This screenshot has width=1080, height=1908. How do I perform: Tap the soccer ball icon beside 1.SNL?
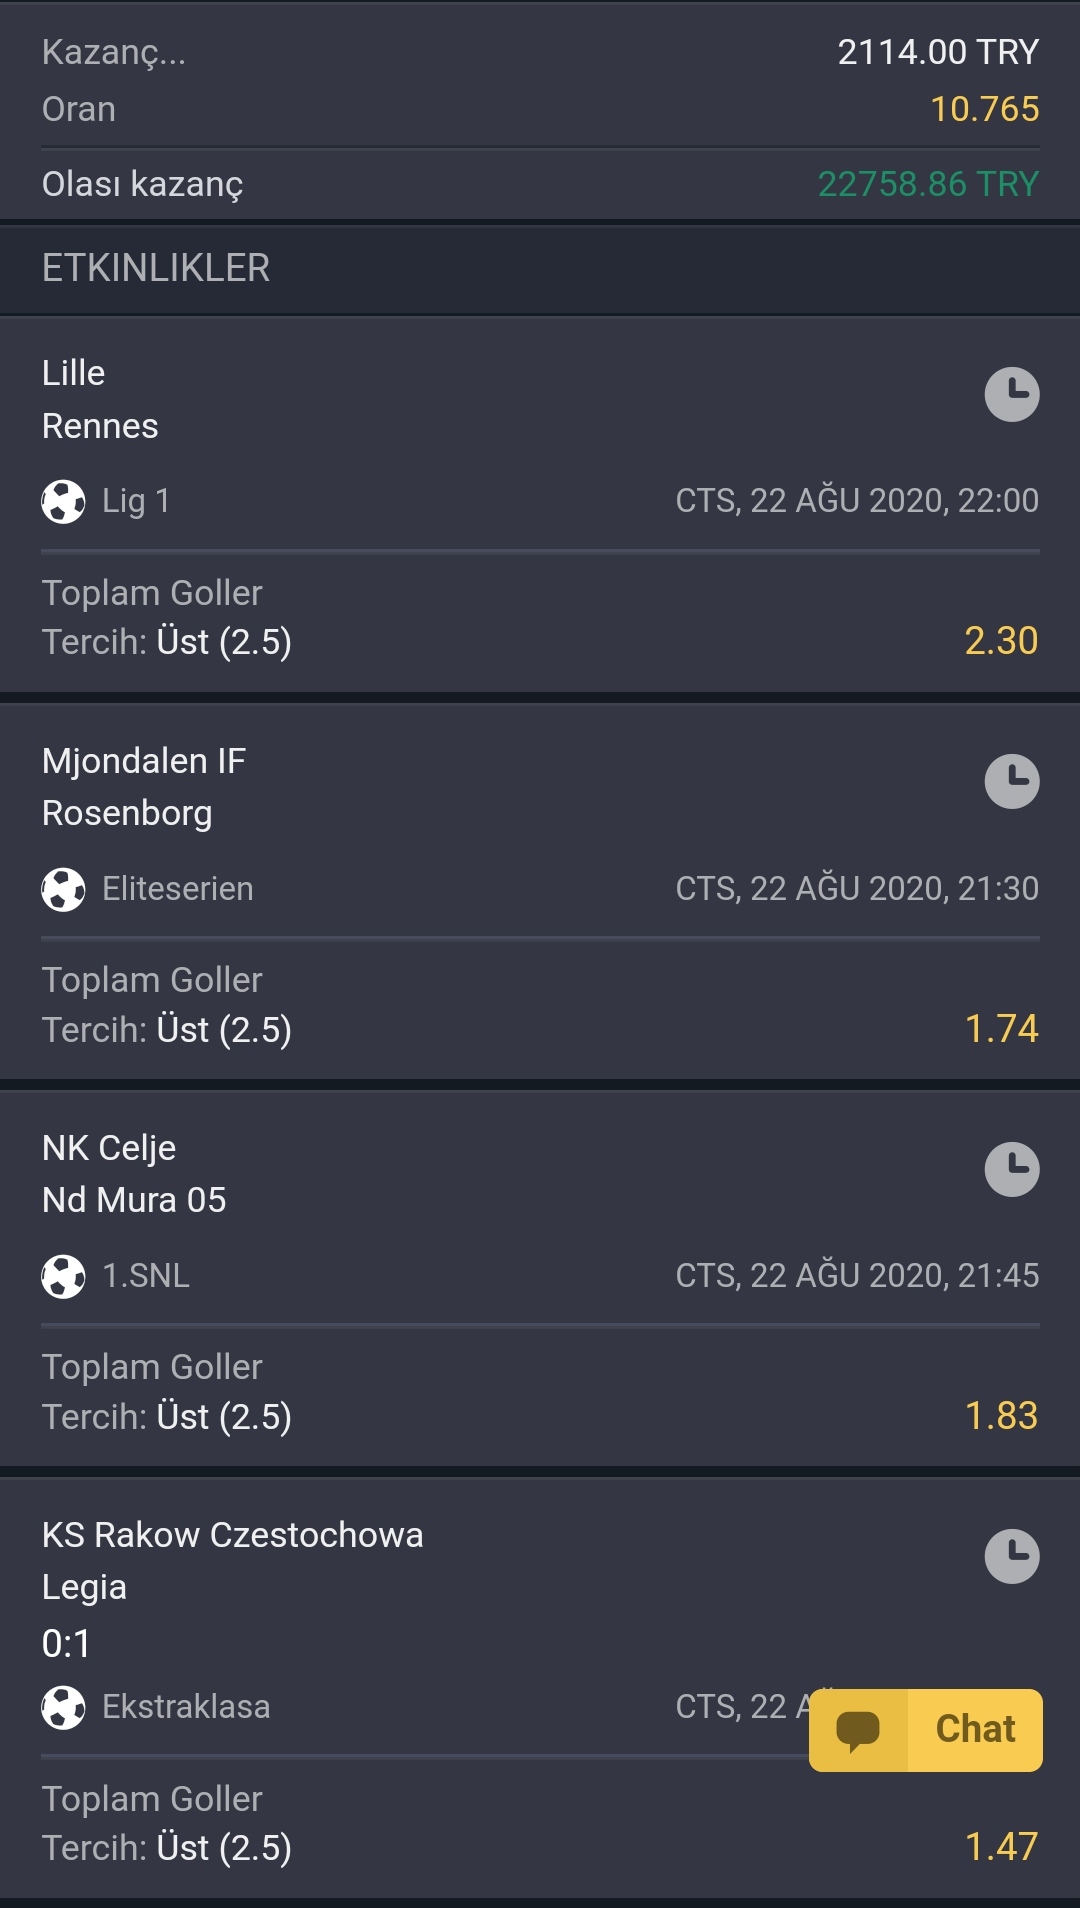pos(63,1276)
